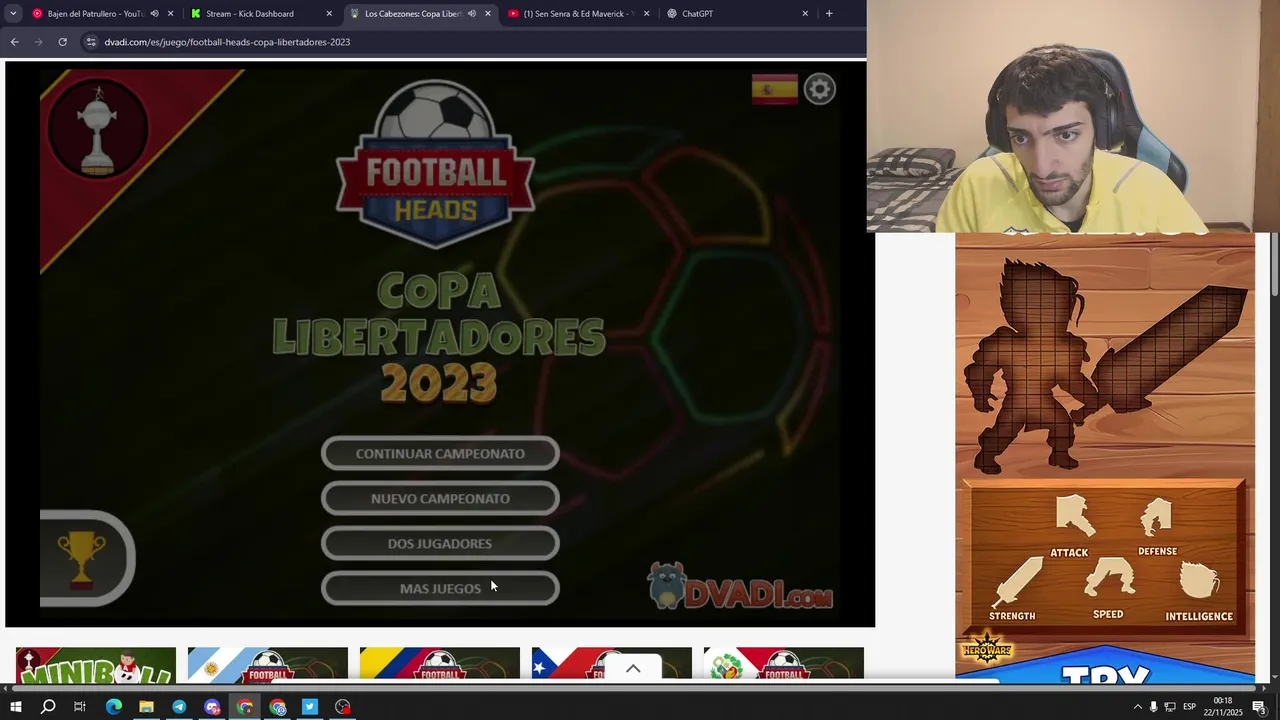Screen dimensions: 1280x720
Task: Reload the current page
Action: pyautogui.click(x=62, y=42)
